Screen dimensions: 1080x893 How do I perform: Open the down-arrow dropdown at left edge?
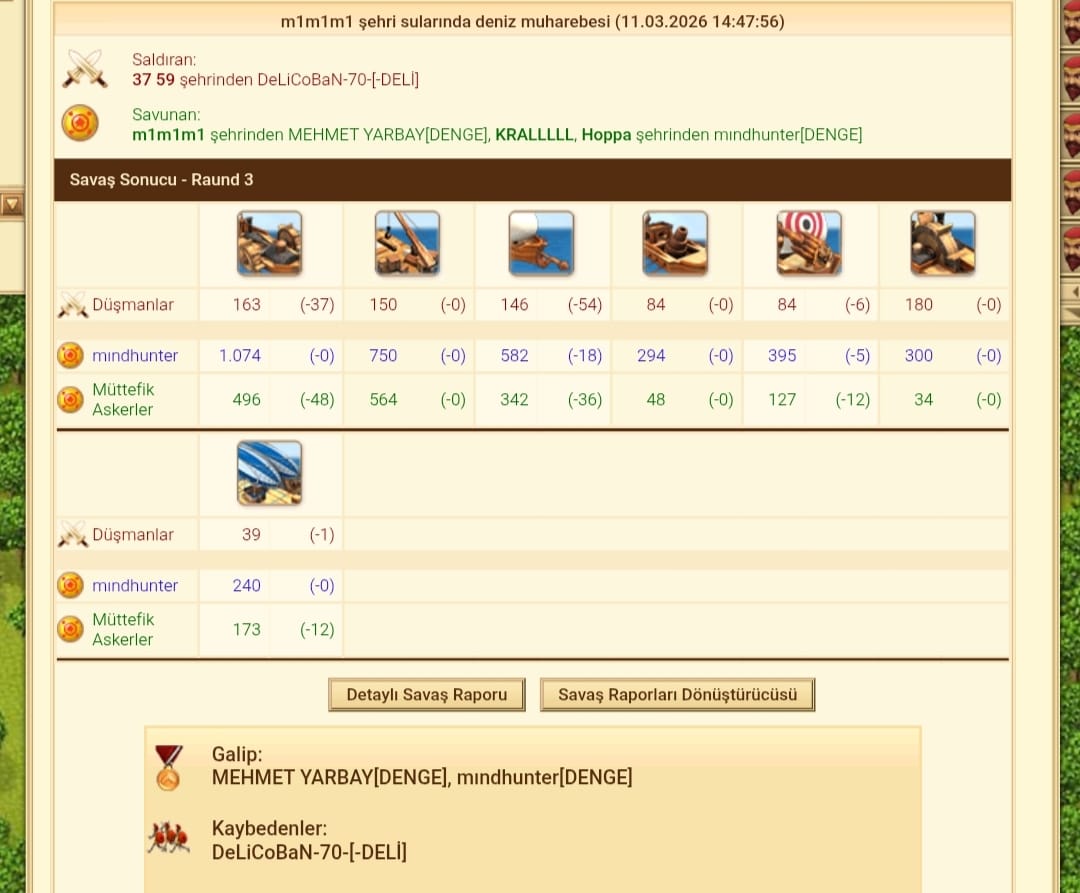coord(12,204)
